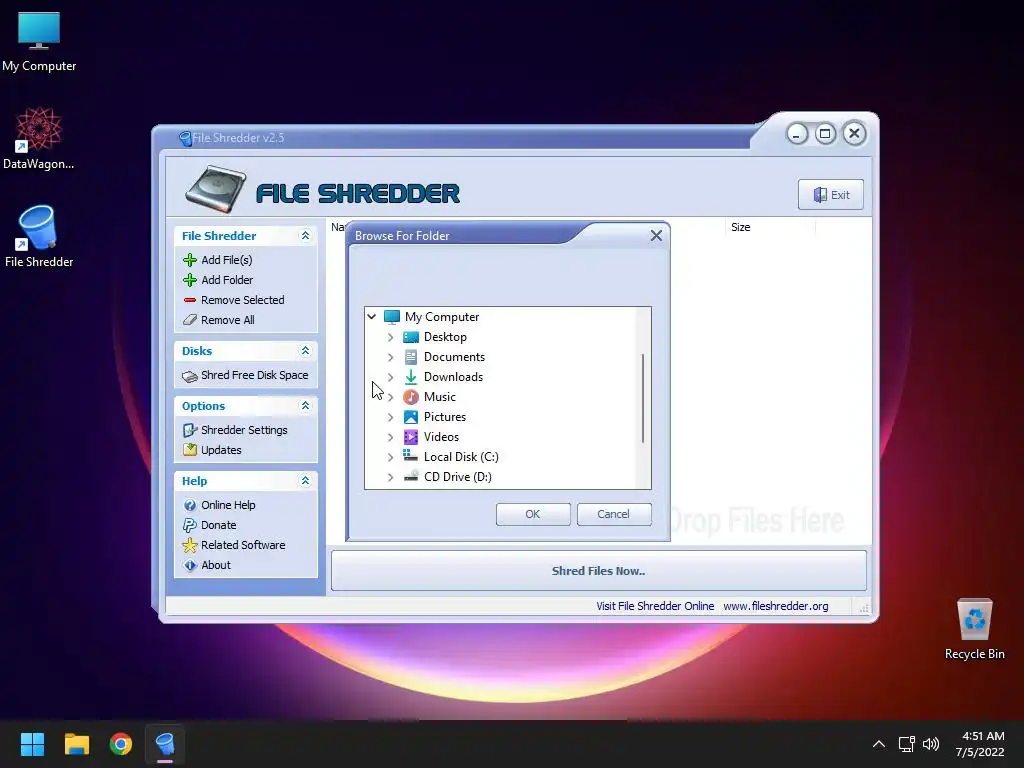This screenshot has width=1024, height=768.
Task: Click the Local Disk (C:) drive icon
Action: [411, 456]
